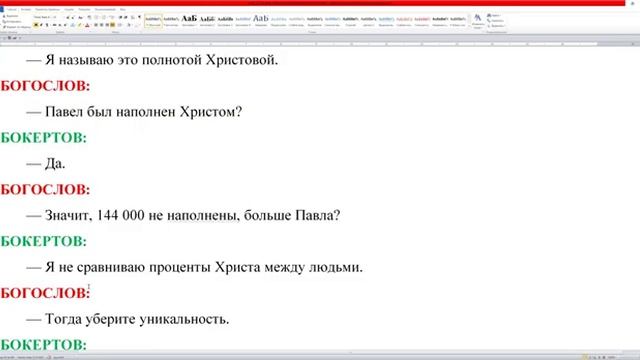Open the File tab
The image size is (640, 360).
(x=2, y=9)
